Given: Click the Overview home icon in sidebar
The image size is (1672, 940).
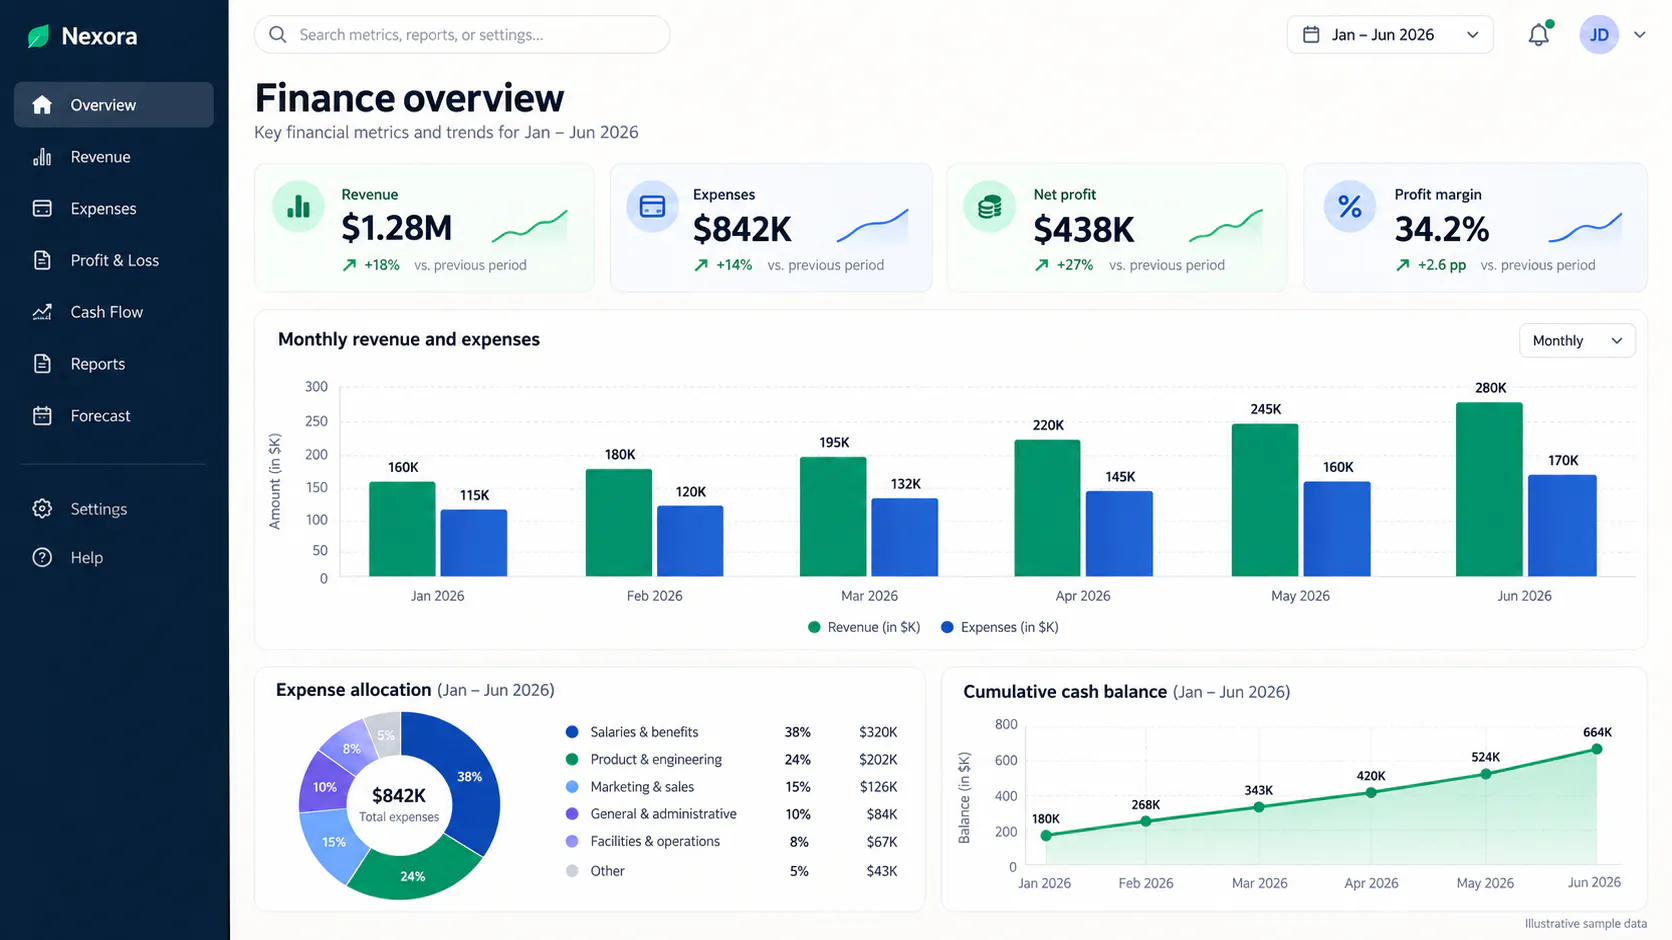Looking at the screenshot, I should pyautogui.click(x=42, y=105).
